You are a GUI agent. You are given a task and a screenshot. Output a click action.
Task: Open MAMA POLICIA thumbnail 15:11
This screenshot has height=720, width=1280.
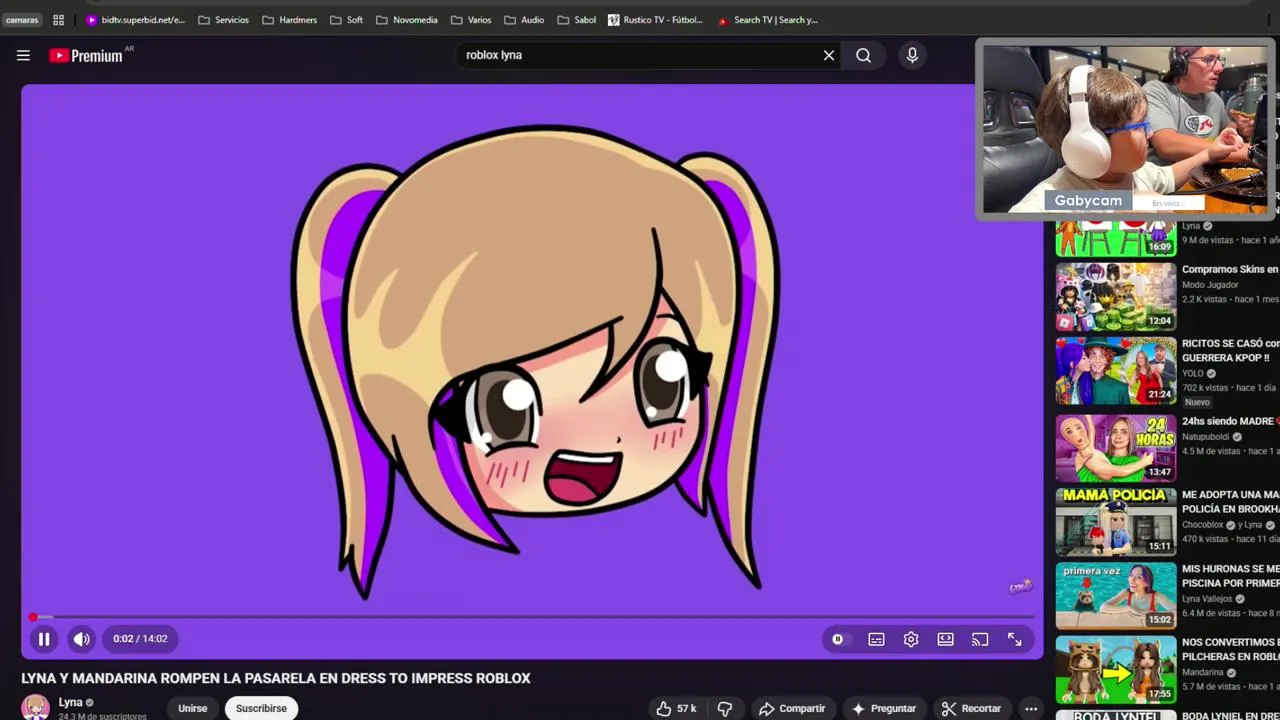click(1116, 521)
